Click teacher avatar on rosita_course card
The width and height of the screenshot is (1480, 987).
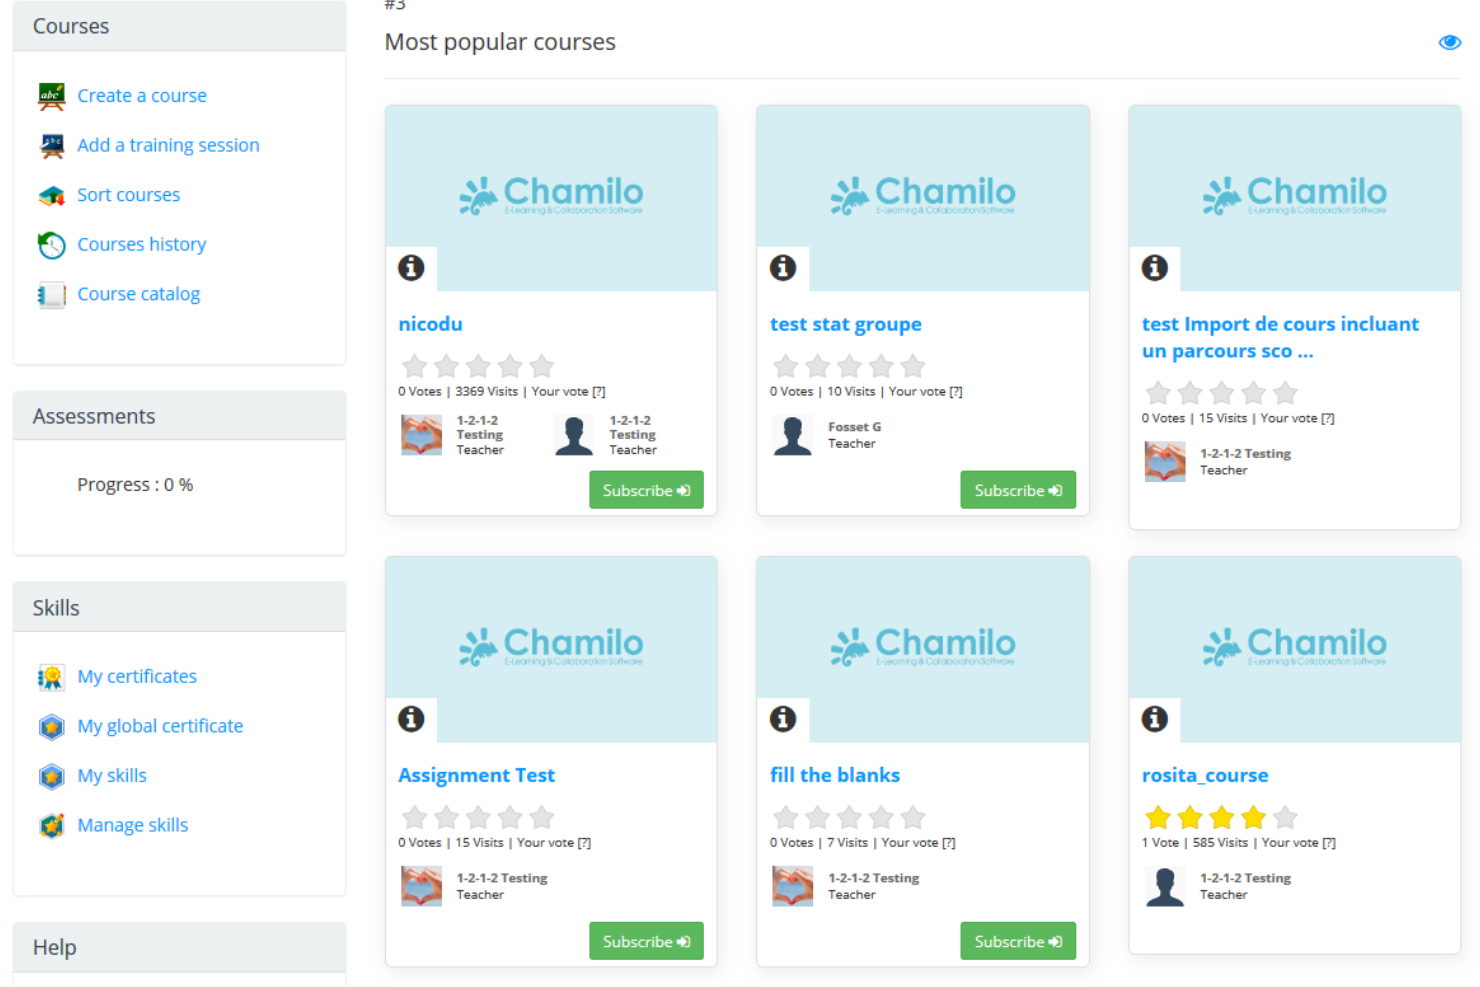point(1165,887)
